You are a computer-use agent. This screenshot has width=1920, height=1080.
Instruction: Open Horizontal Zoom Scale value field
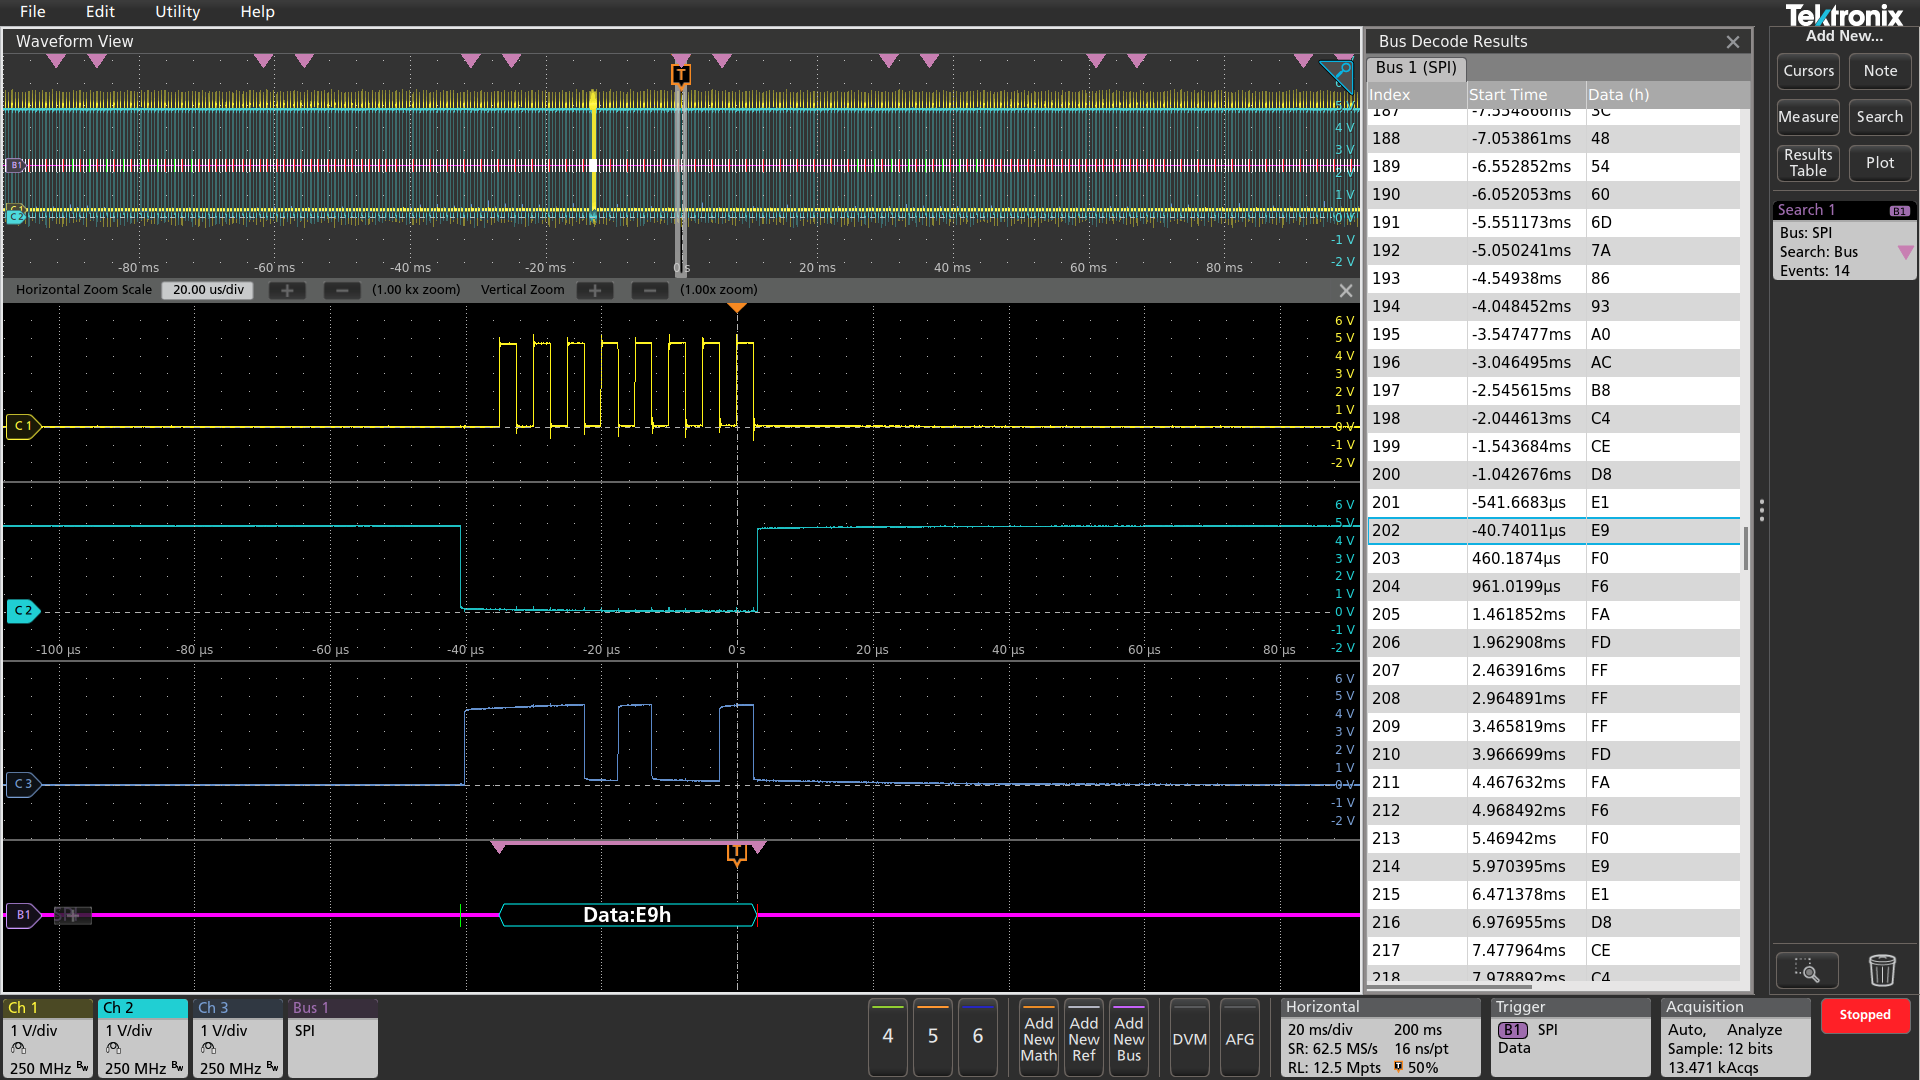208,290
